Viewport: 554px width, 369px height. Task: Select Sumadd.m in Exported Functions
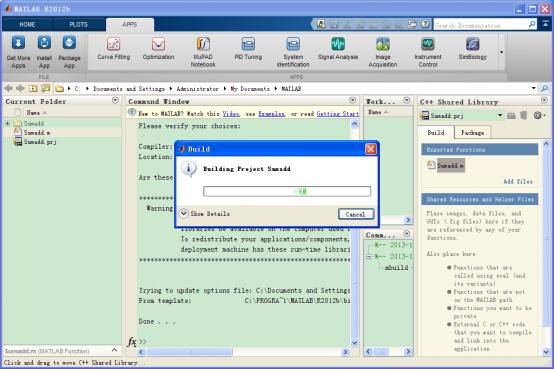446,165
